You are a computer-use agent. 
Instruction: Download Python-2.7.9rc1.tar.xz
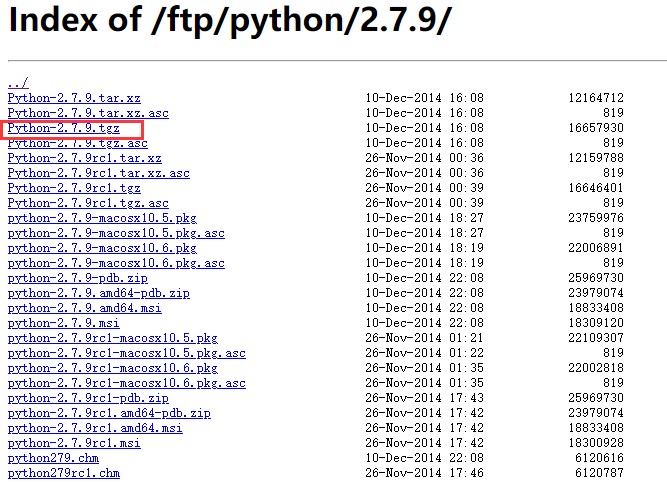pos(85,158)
